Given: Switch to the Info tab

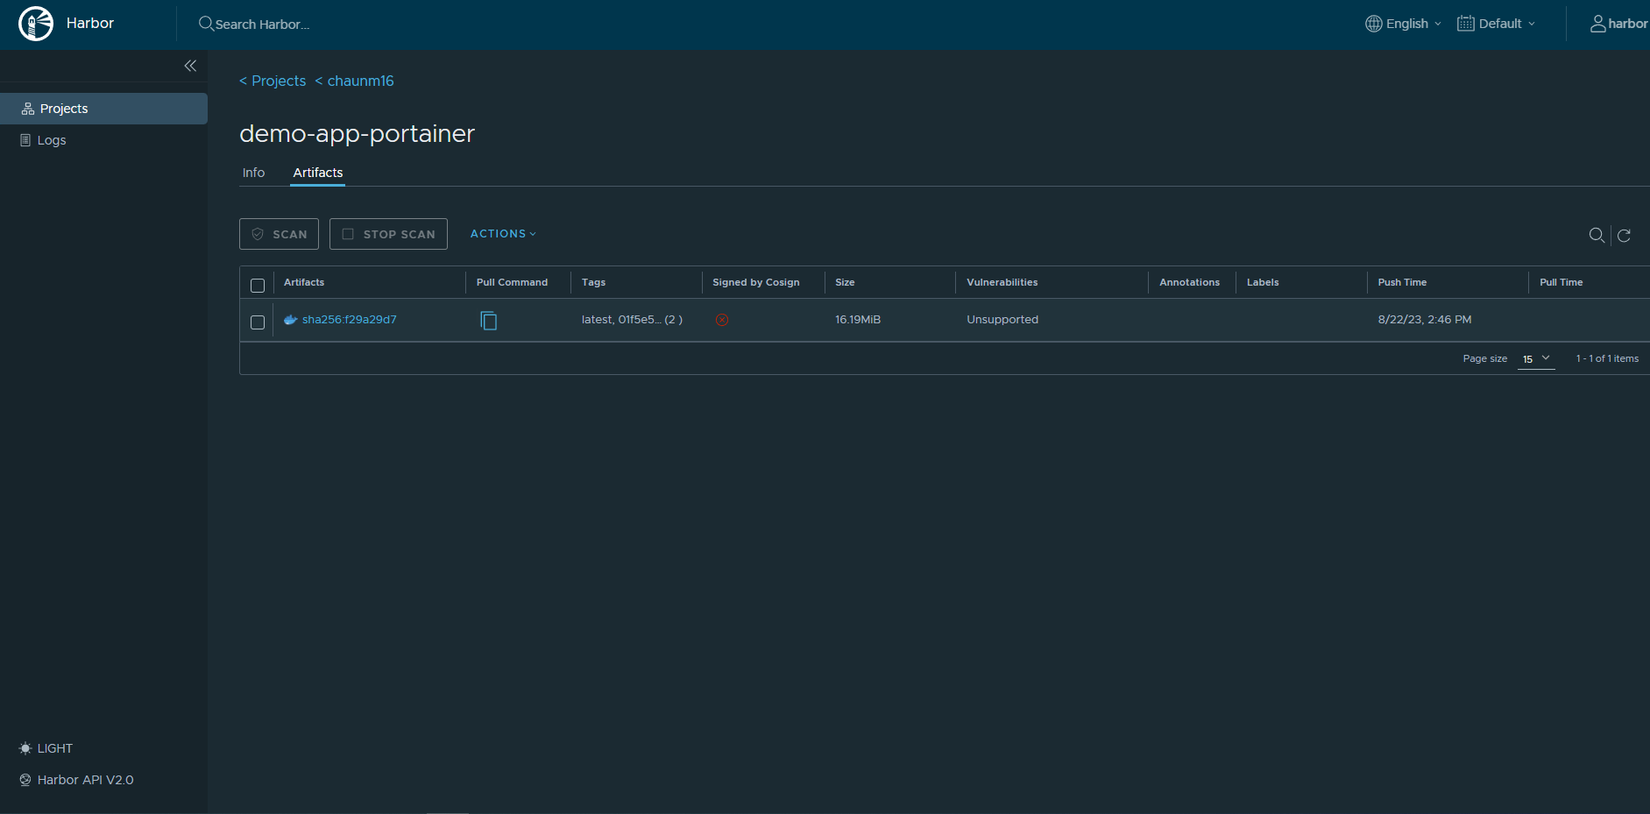Looking at the screenshot, I should coord(254,173).
